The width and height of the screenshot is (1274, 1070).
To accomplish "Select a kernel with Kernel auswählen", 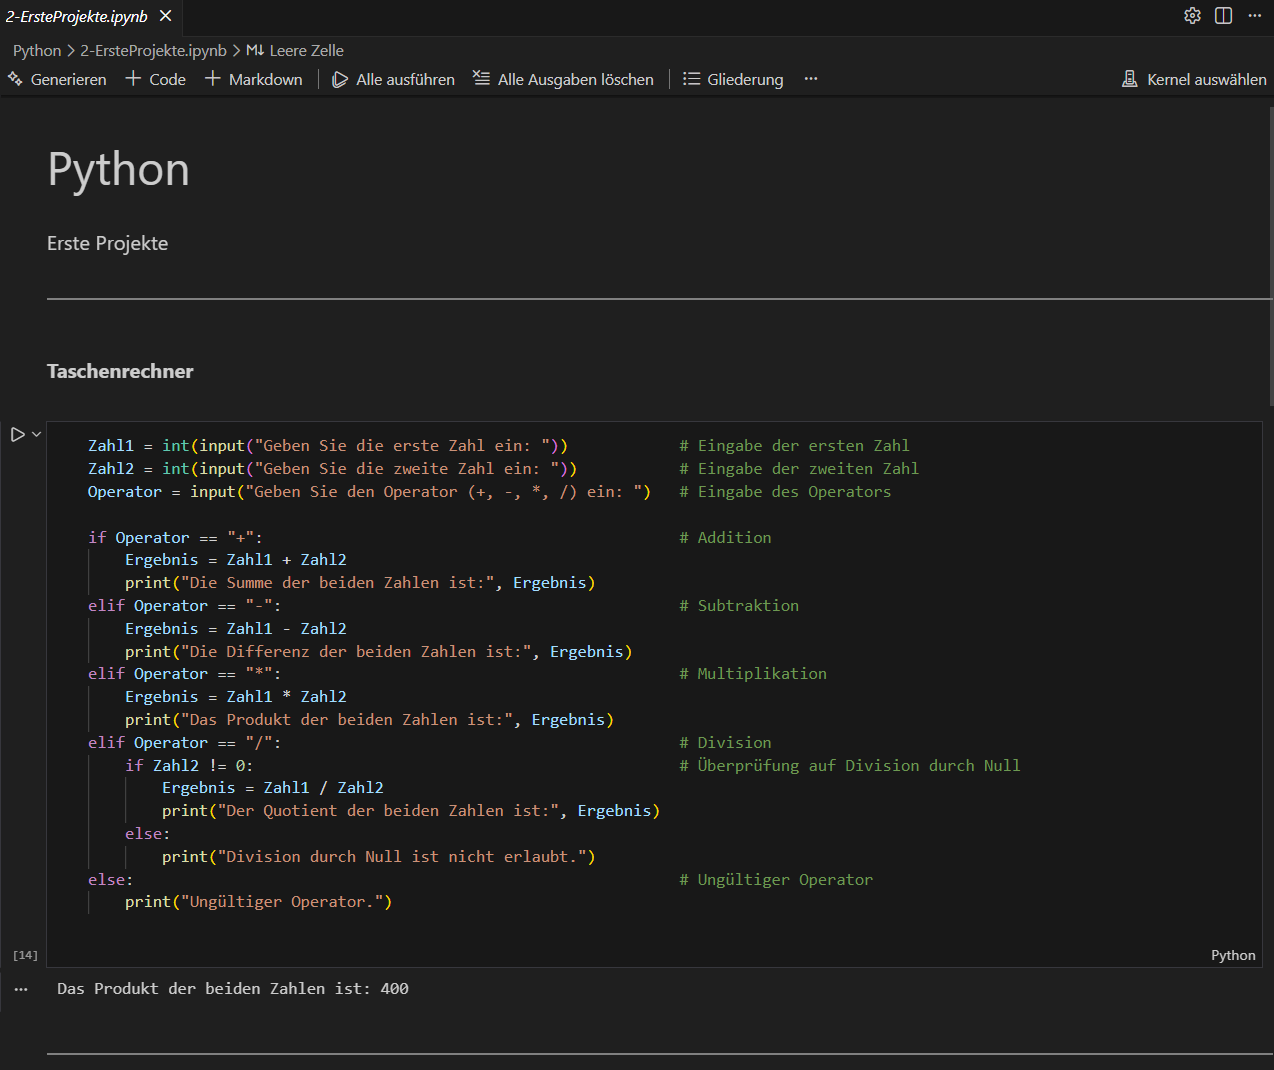I will tap(1194, 79).
